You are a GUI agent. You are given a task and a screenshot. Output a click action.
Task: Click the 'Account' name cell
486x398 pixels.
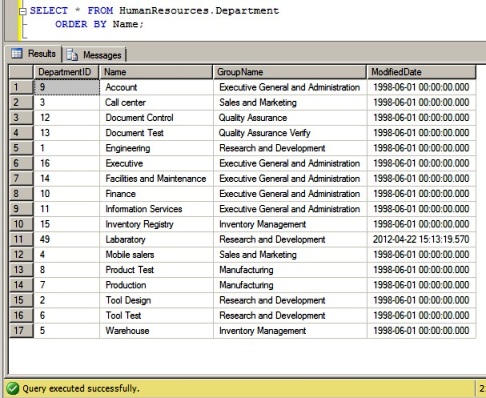[x=156, y=87]
